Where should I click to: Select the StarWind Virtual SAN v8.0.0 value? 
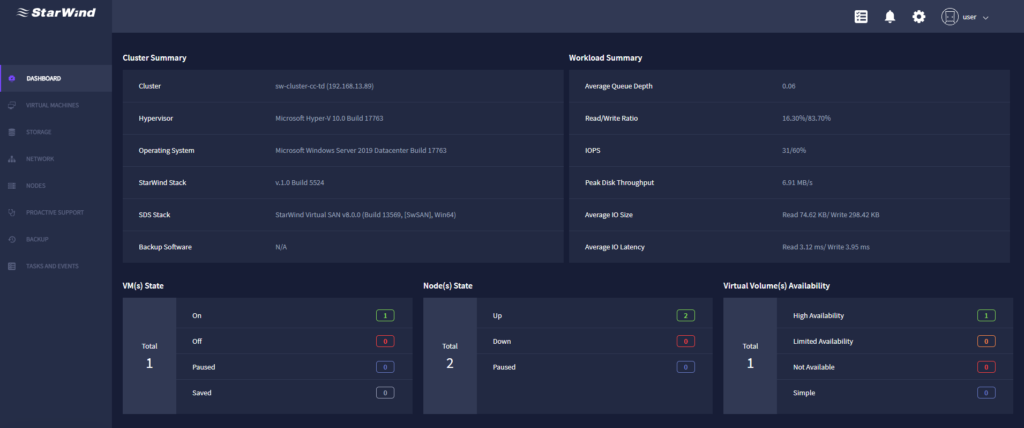[x=366, y=215]
